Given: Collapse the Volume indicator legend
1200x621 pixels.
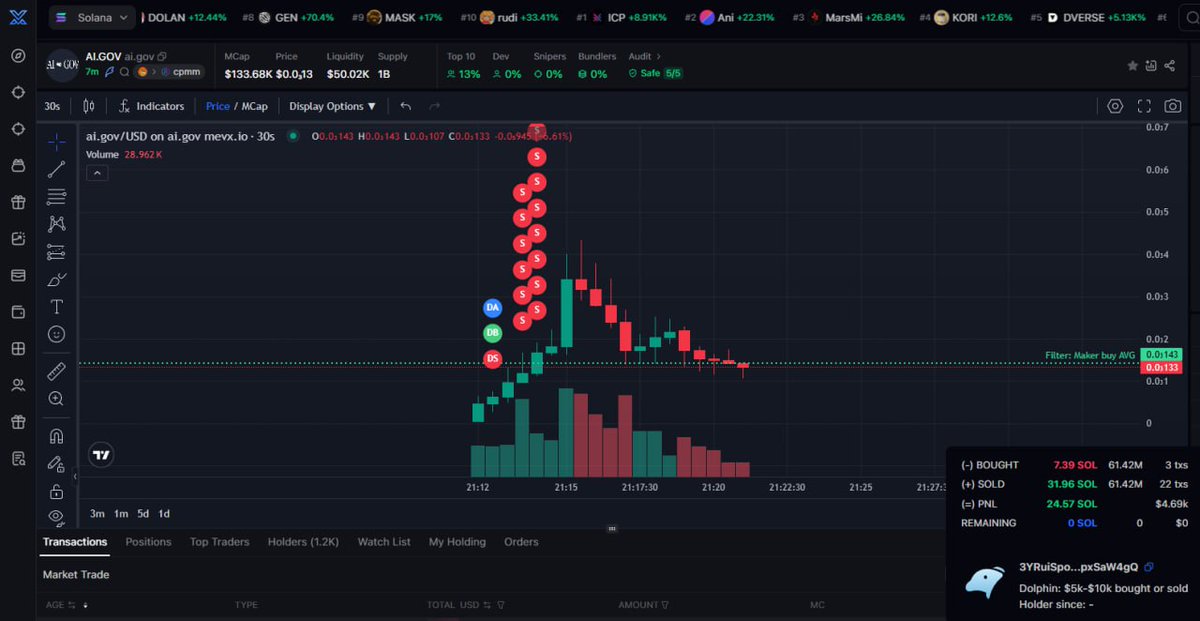Looking at the screenshot, I should (97, 173).
